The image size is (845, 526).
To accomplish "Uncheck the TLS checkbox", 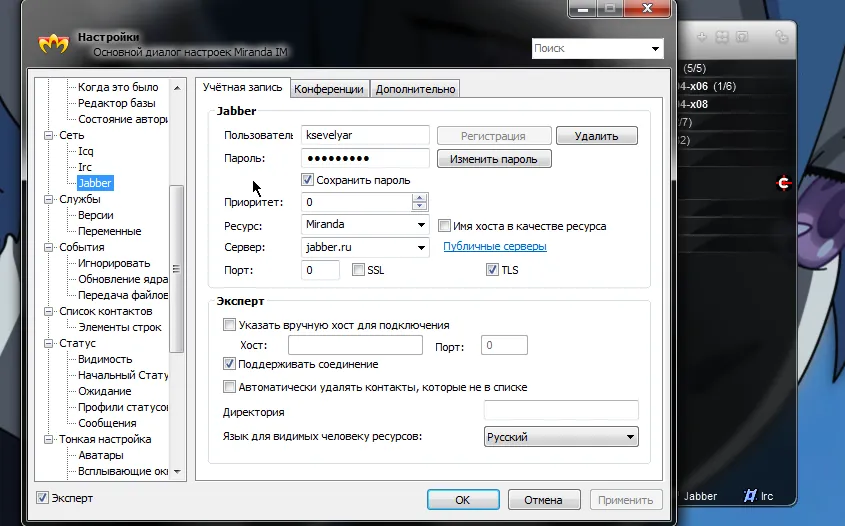I will (492, 270).
